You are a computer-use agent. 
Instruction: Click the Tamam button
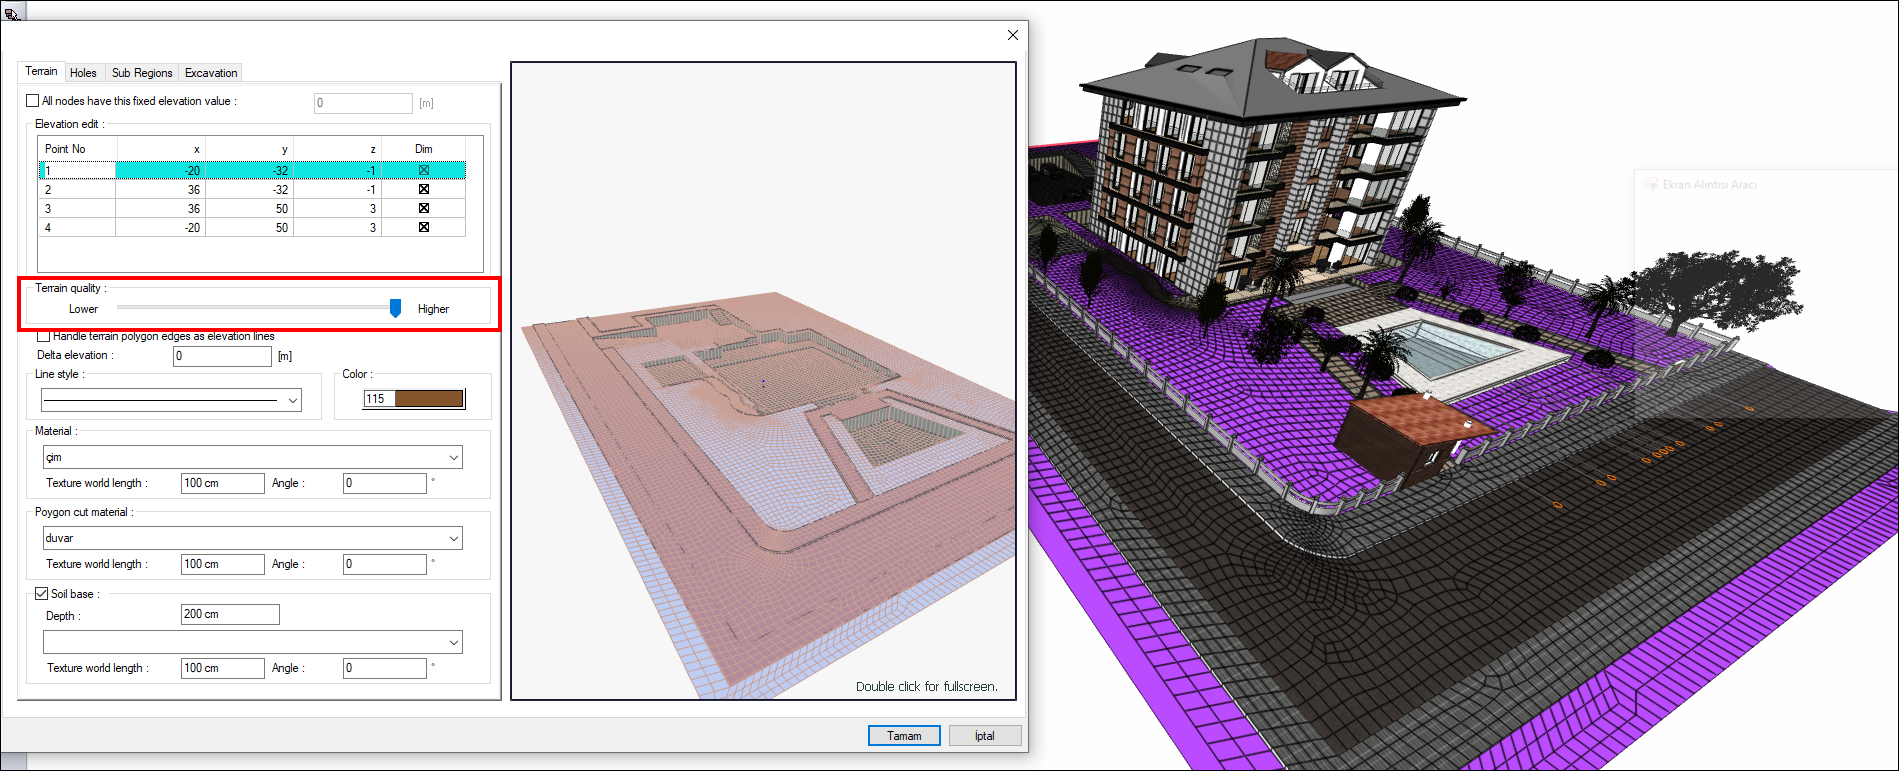tap(904, 736)
